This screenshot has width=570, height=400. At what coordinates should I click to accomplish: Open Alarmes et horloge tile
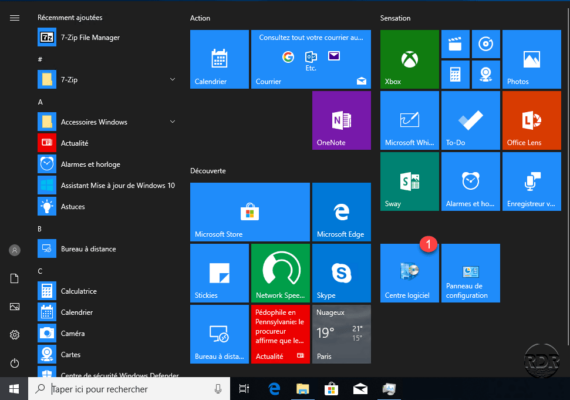tap(470, 181)
